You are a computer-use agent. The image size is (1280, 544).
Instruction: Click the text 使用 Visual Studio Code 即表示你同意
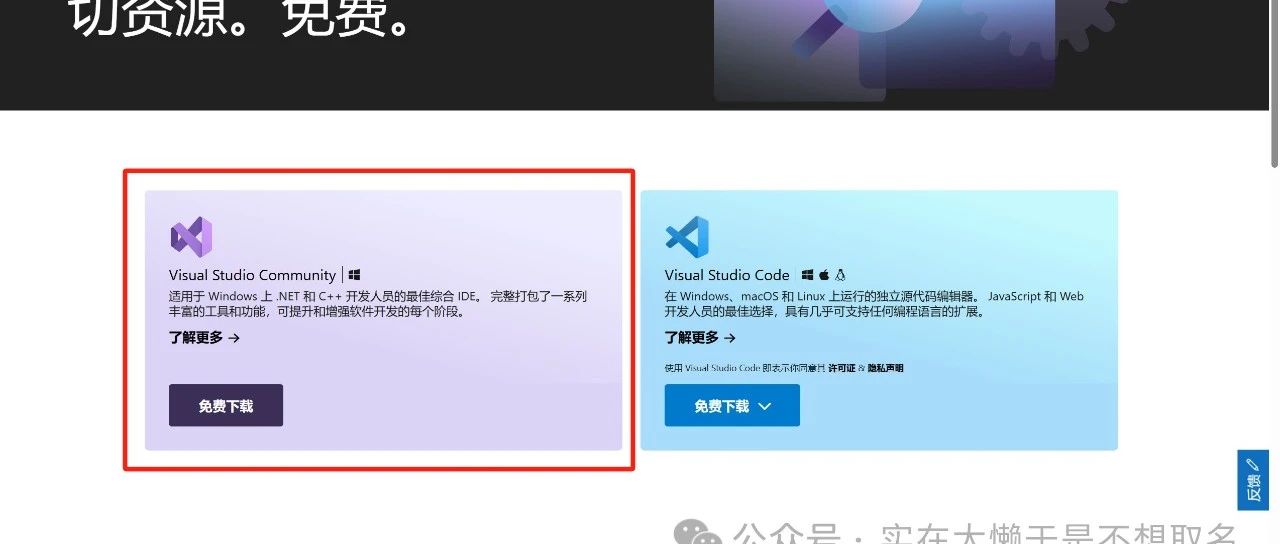[x=745, y=368]
